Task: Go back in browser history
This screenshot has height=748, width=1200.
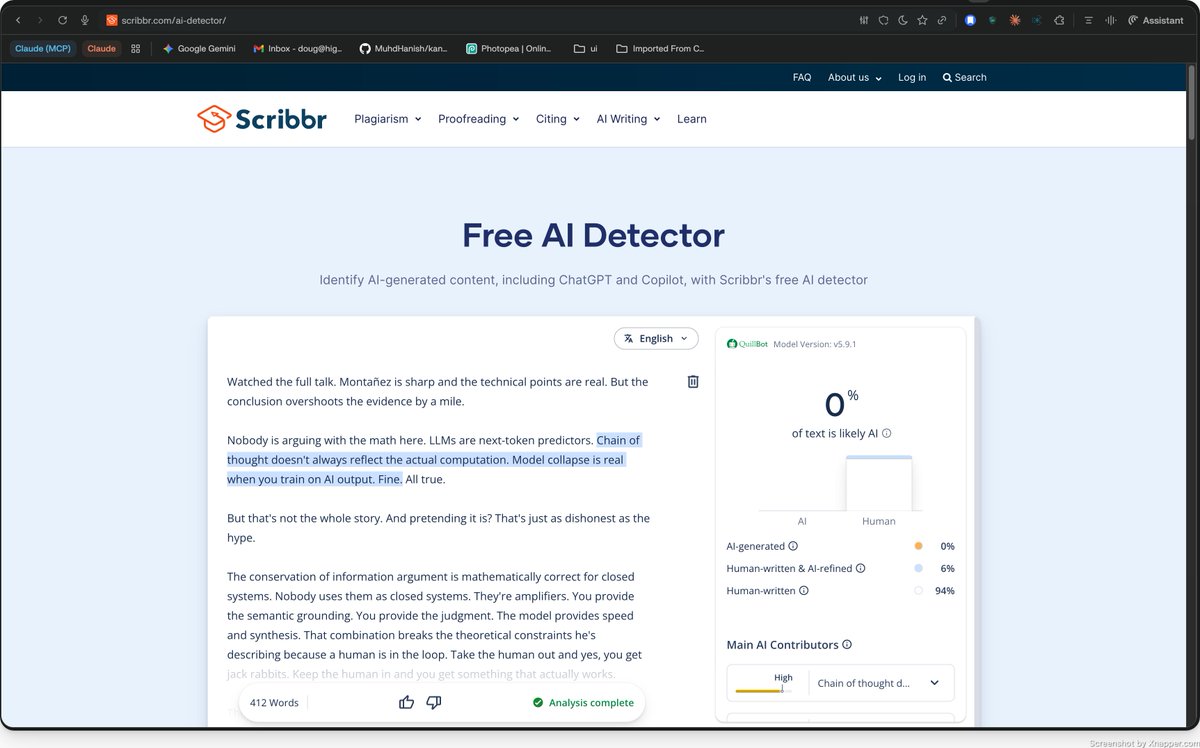Action: [x=18, y=20]
